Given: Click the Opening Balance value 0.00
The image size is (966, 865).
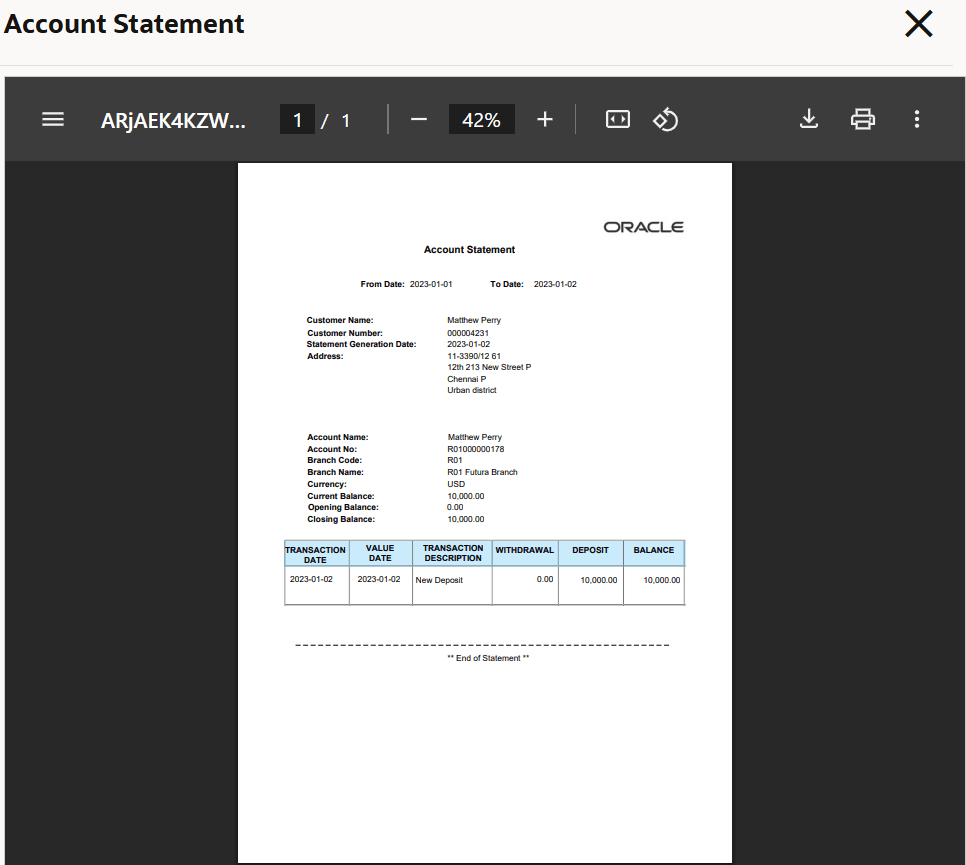Looking at the screenshot, I should (x=455, y=507).
